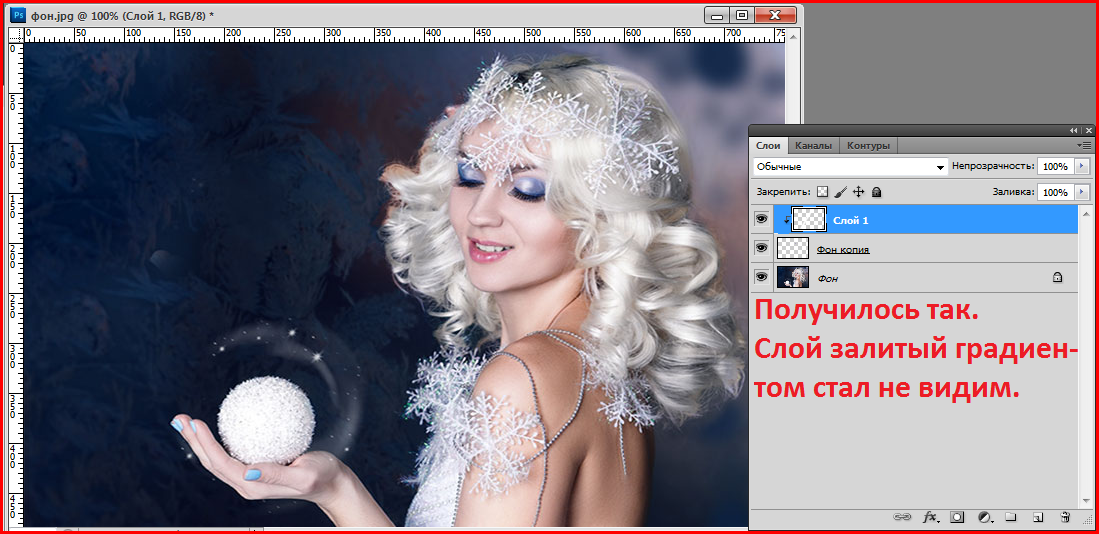Hide the Слой 1 layer

(x=761, y=220)
